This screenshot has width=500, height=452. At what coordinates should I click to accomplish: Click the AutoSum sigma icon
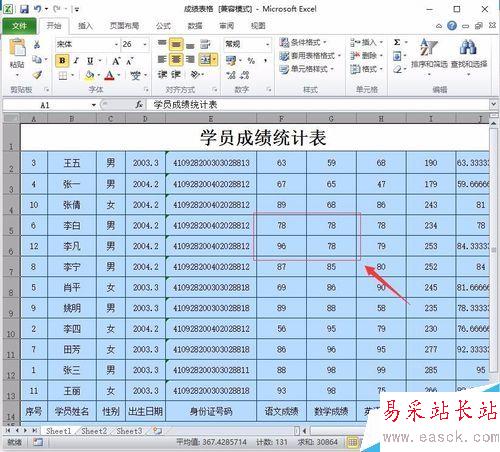pos(397,42)
